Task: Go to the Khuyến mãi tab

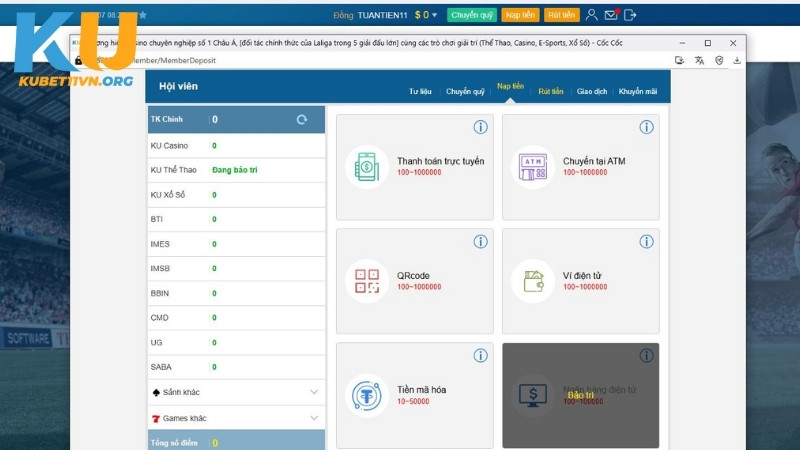Action: 637,91
